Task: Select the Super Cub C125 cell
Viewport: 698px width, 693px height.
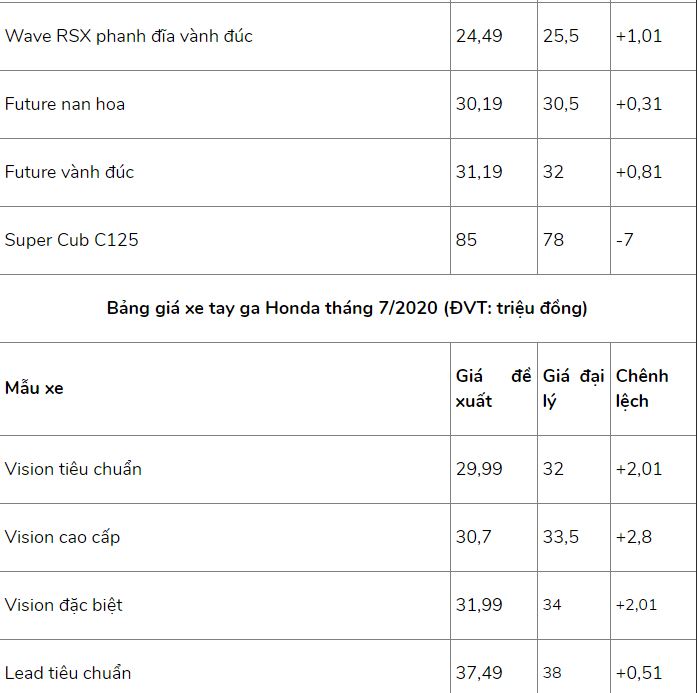Action: click(x=72, y=240)
